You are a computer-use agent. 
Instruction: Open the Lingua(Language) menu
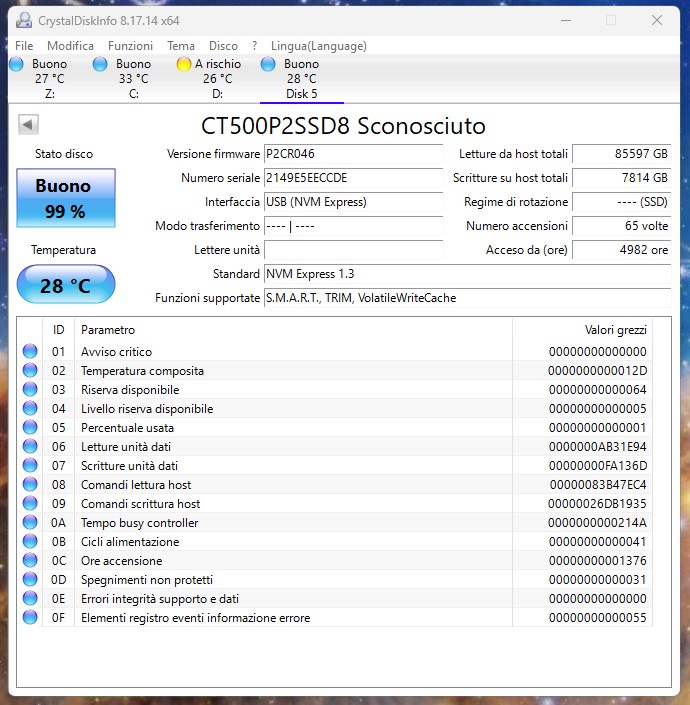[x=319, y=46]
